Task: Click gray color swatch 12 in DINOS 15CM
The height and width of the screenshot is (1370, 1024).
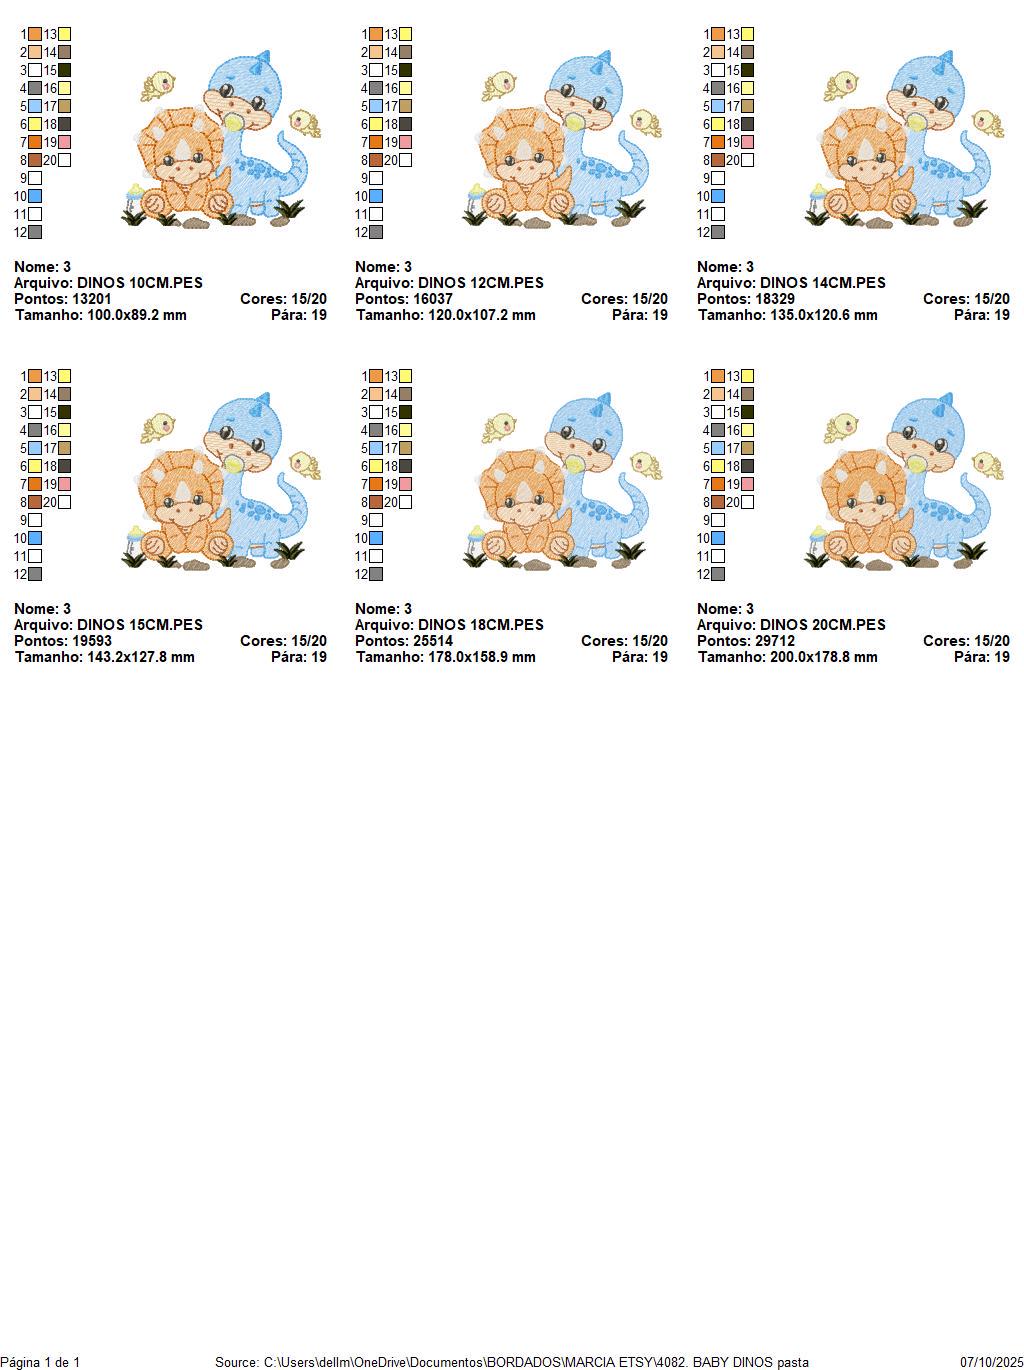Action: [35, 574]
